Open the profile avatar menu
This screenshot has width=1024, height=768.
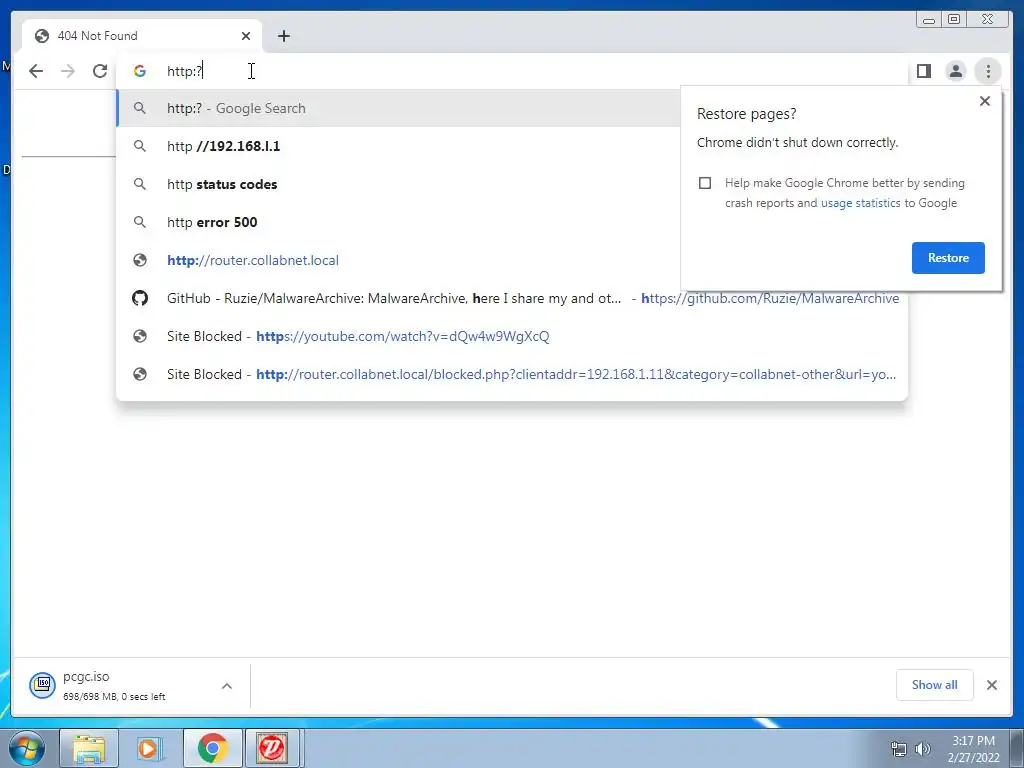coord(955,71)
